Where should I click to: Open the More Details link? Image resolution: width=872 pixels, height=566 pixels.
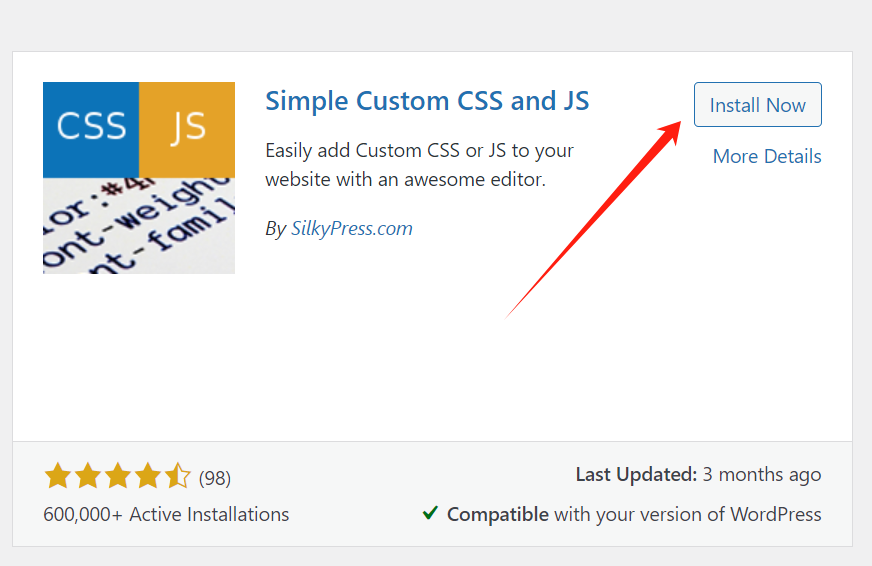pyautogui.click(x=767, y=157)
